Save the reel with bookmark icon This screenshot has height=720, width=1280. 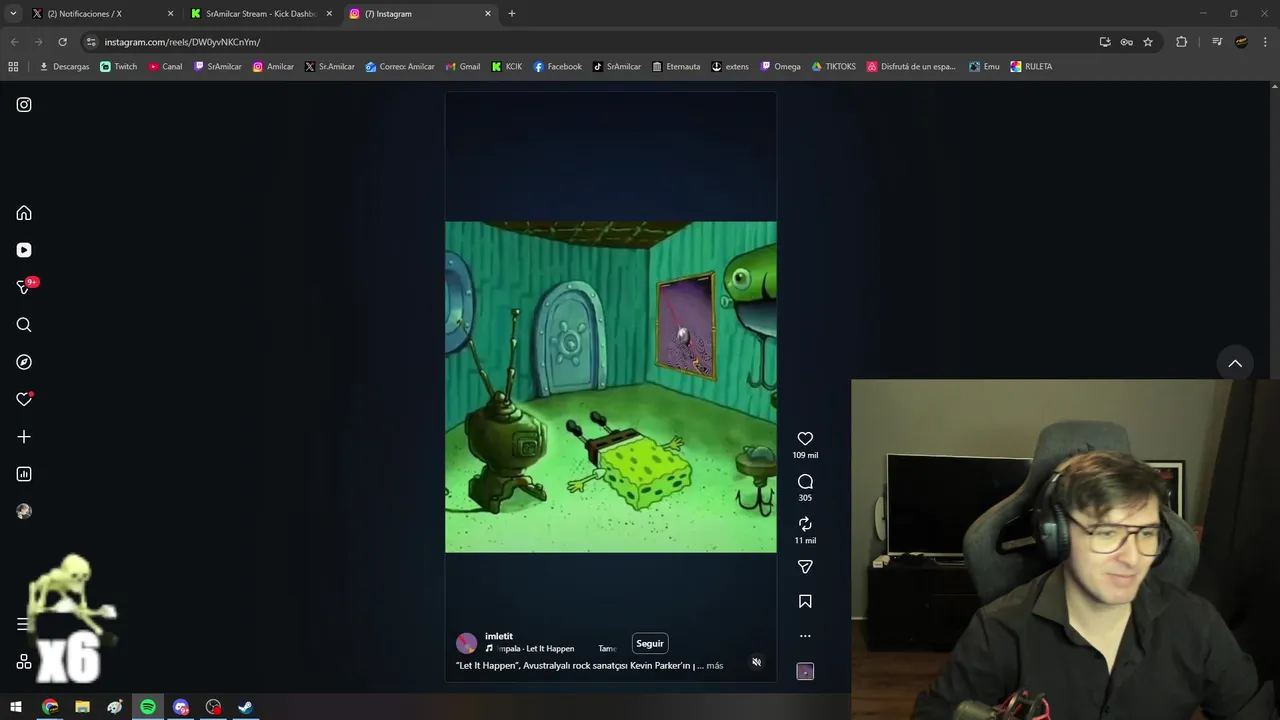805,601
